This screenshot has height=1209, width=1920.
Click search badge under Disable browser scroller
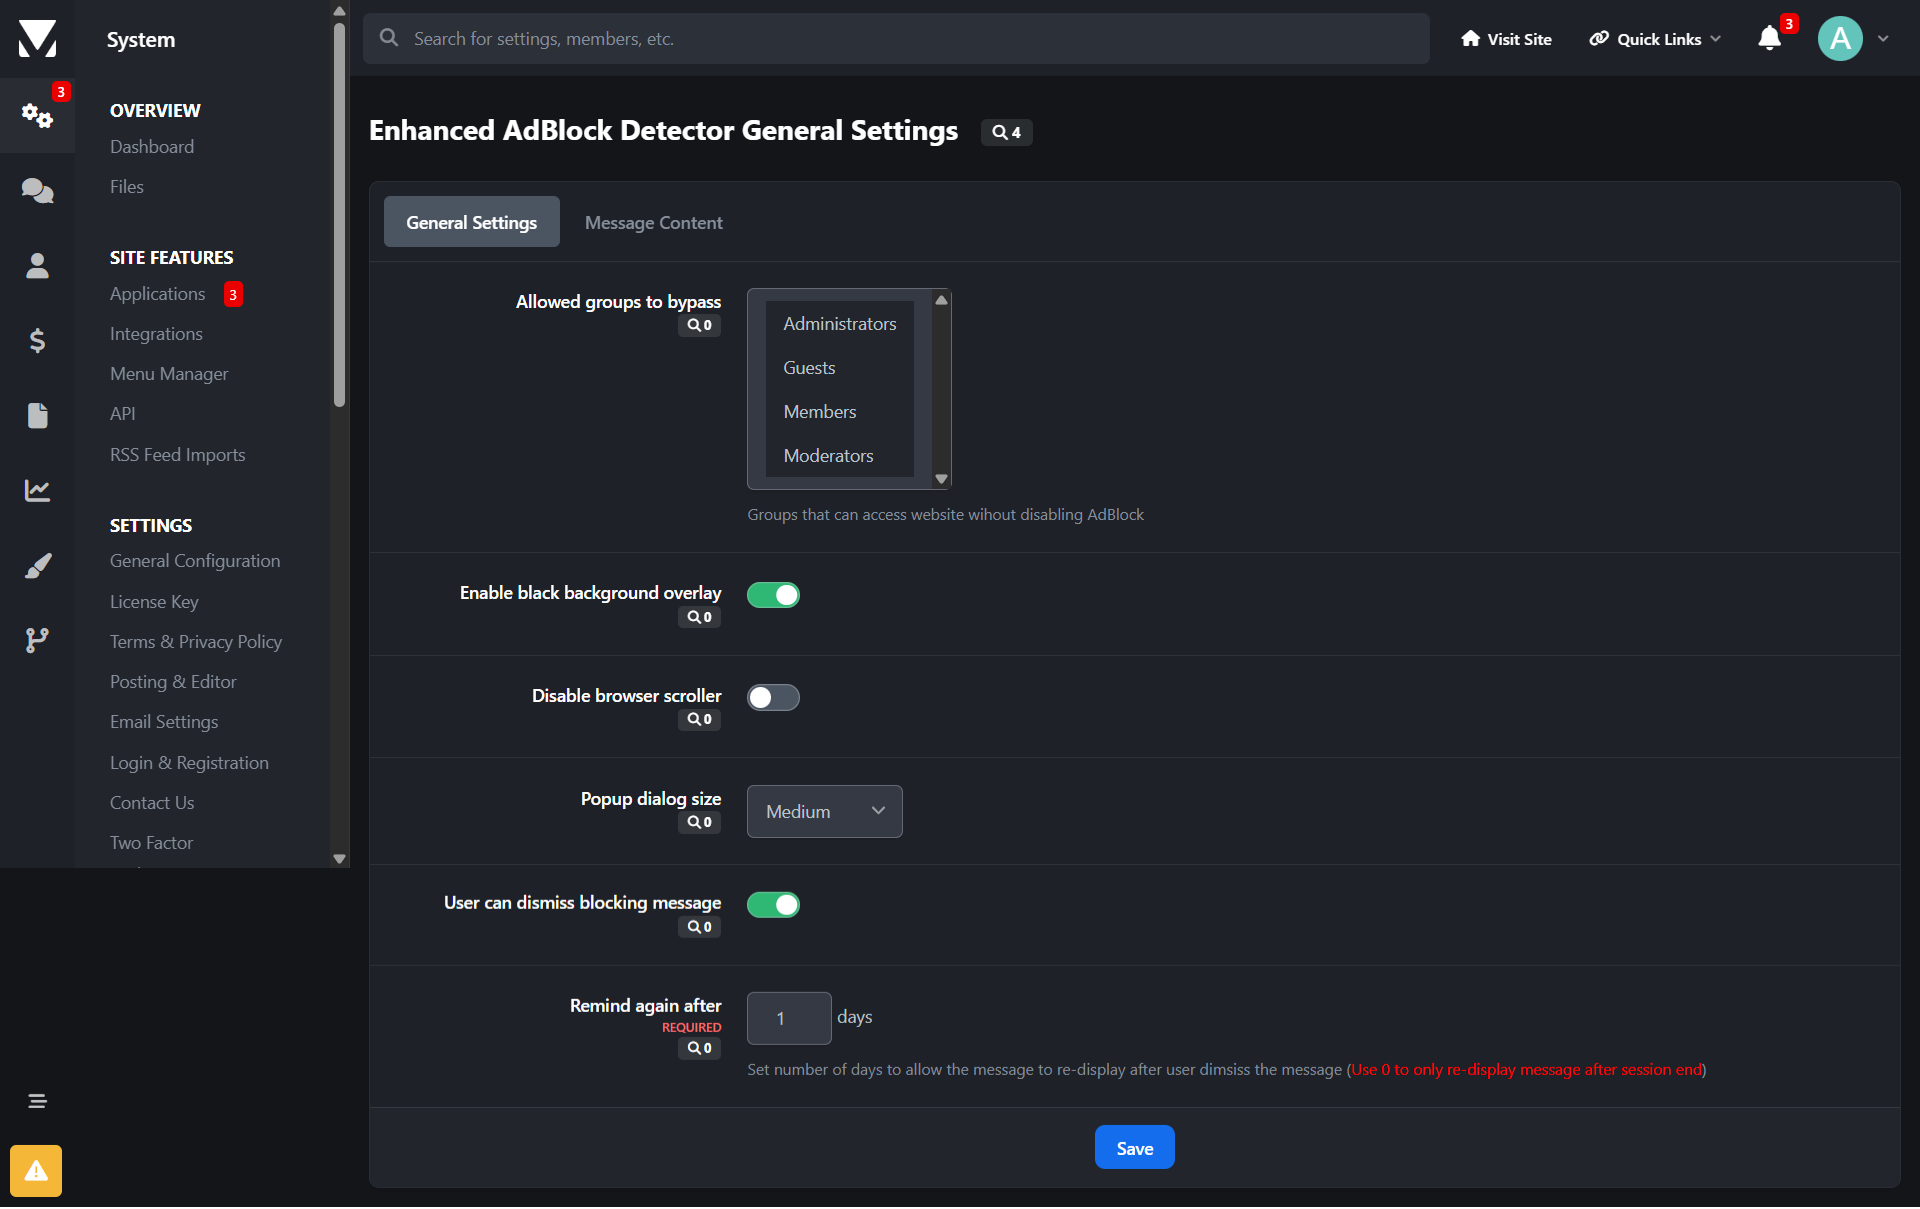click(x=699, y=719)
